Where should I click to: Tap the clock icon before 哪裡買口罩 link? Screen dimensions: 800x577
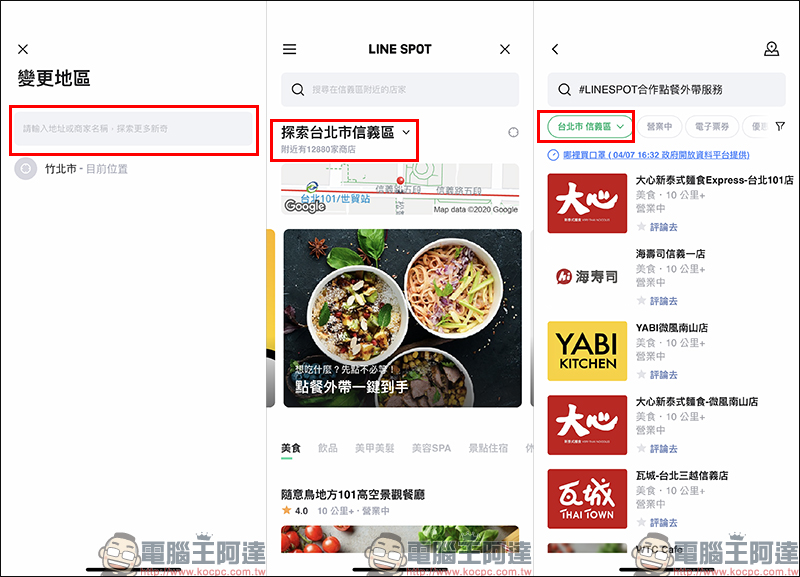point(553,155)
